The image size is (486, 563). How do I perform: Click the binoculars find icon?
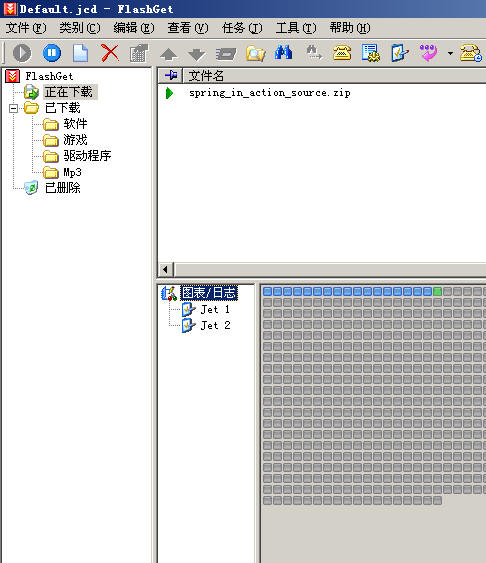[284, 52]
